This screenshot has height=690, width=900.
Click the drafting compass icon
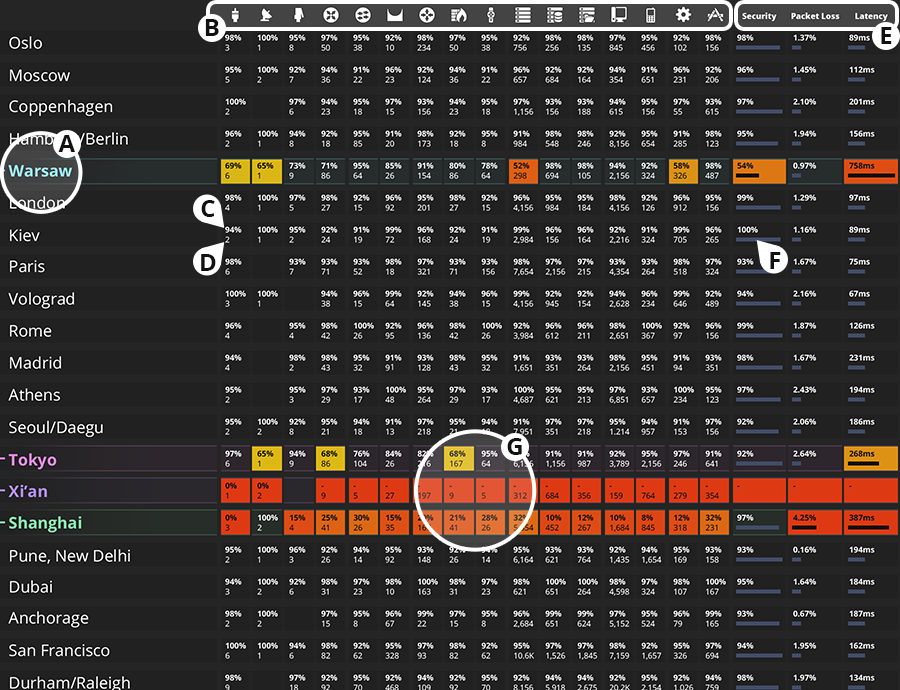tap(715, 15)
